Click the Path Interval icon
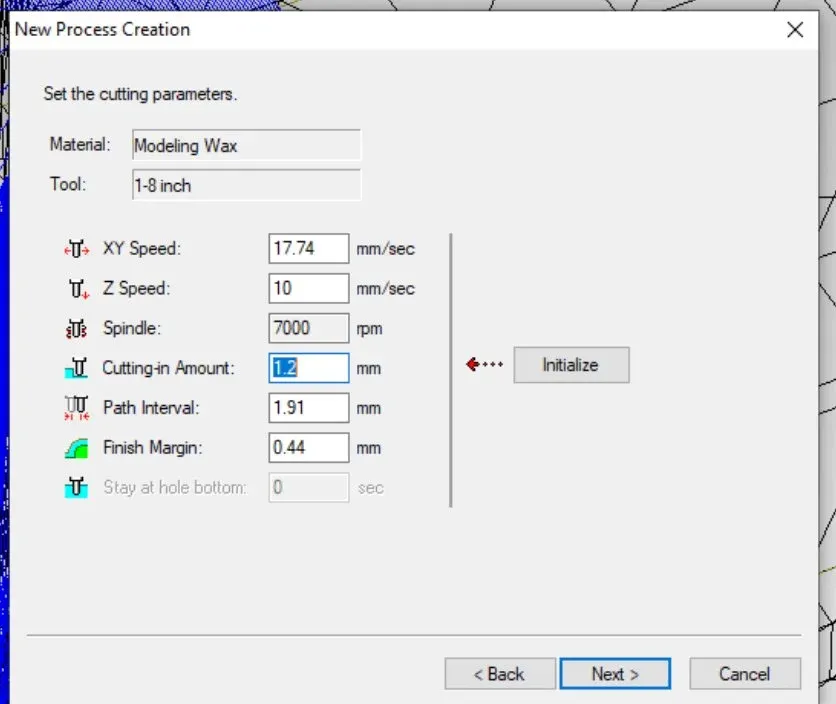The width and height of the screenshot is (836, 704). point(77,408)
